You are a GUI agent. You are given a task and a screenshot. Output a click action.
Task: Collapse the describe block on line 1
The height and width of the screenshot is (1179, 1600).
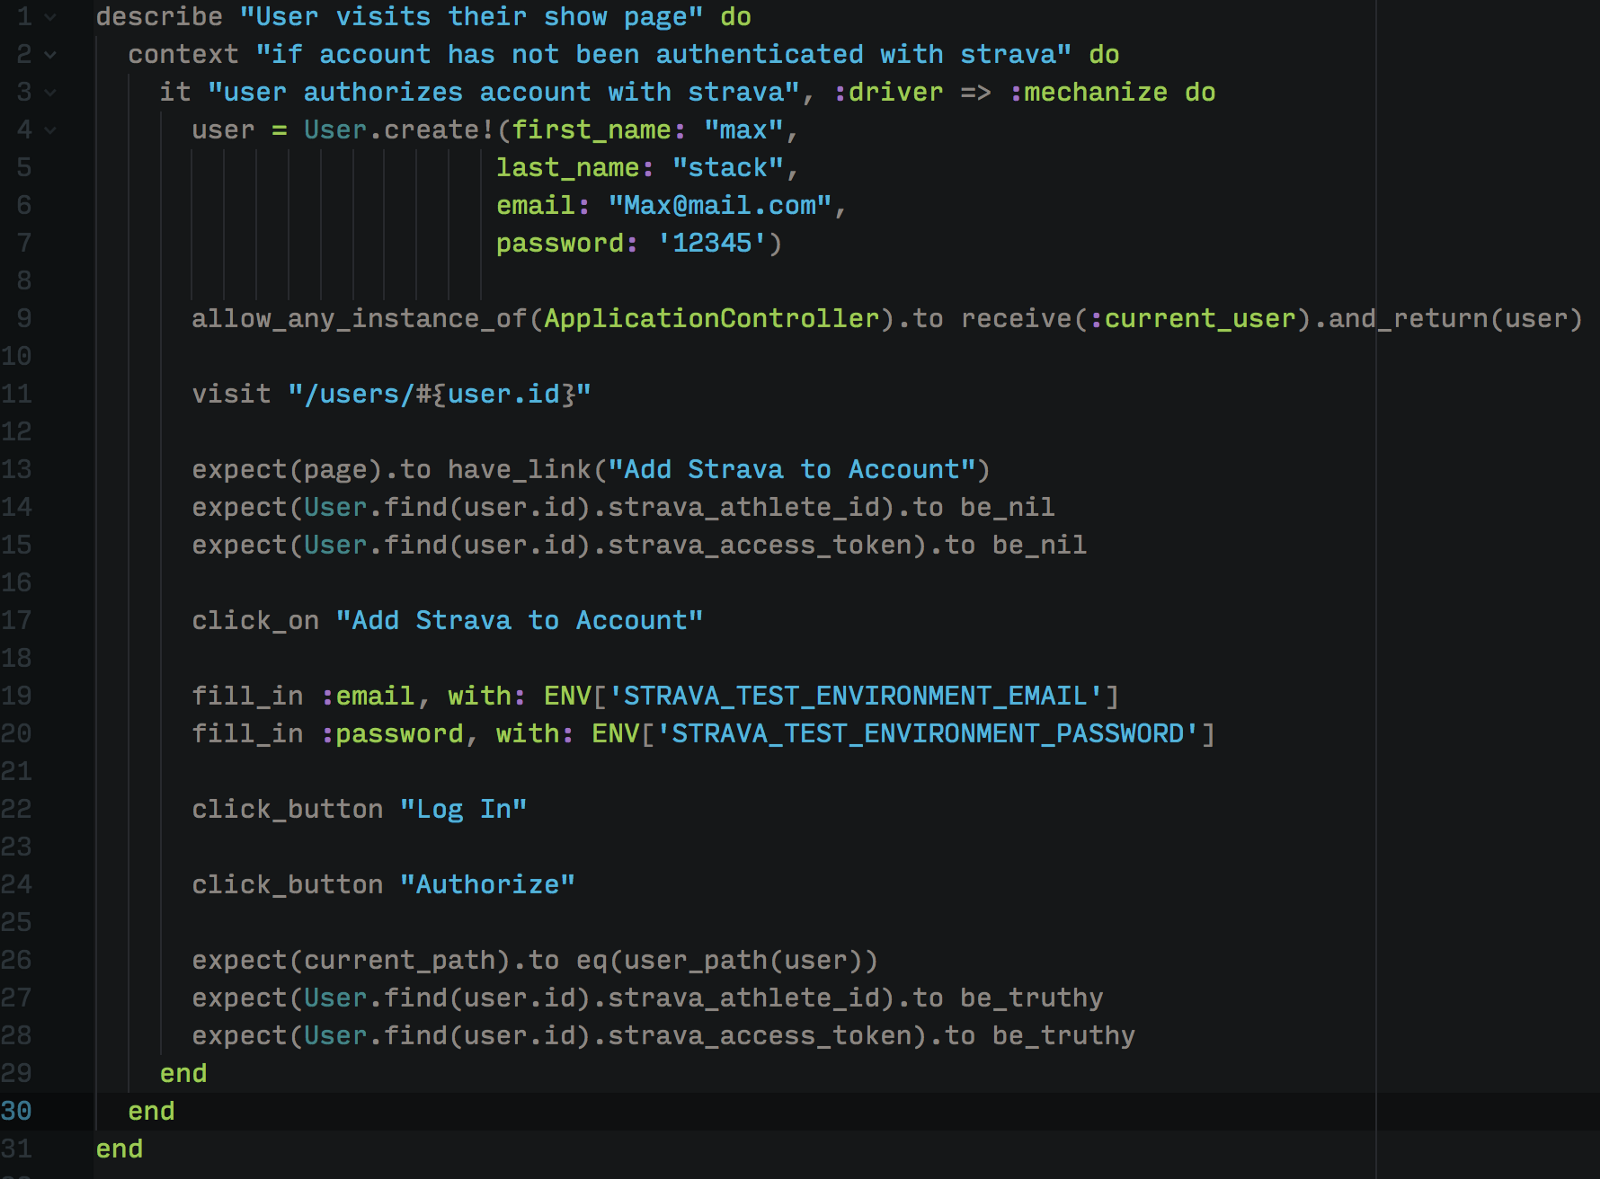pos(50,17)
